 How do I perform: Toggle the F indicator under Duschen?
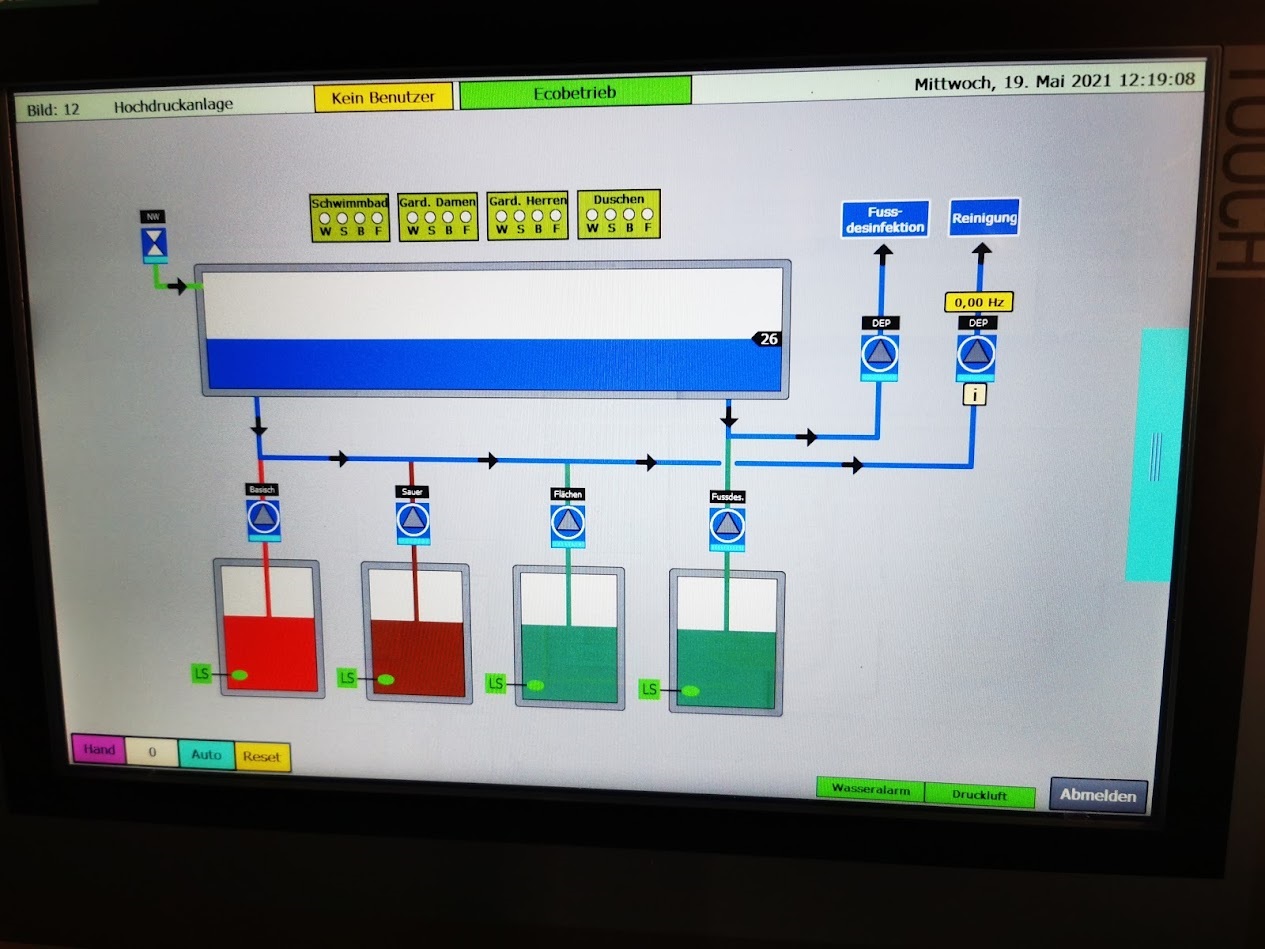pos(647,214)
